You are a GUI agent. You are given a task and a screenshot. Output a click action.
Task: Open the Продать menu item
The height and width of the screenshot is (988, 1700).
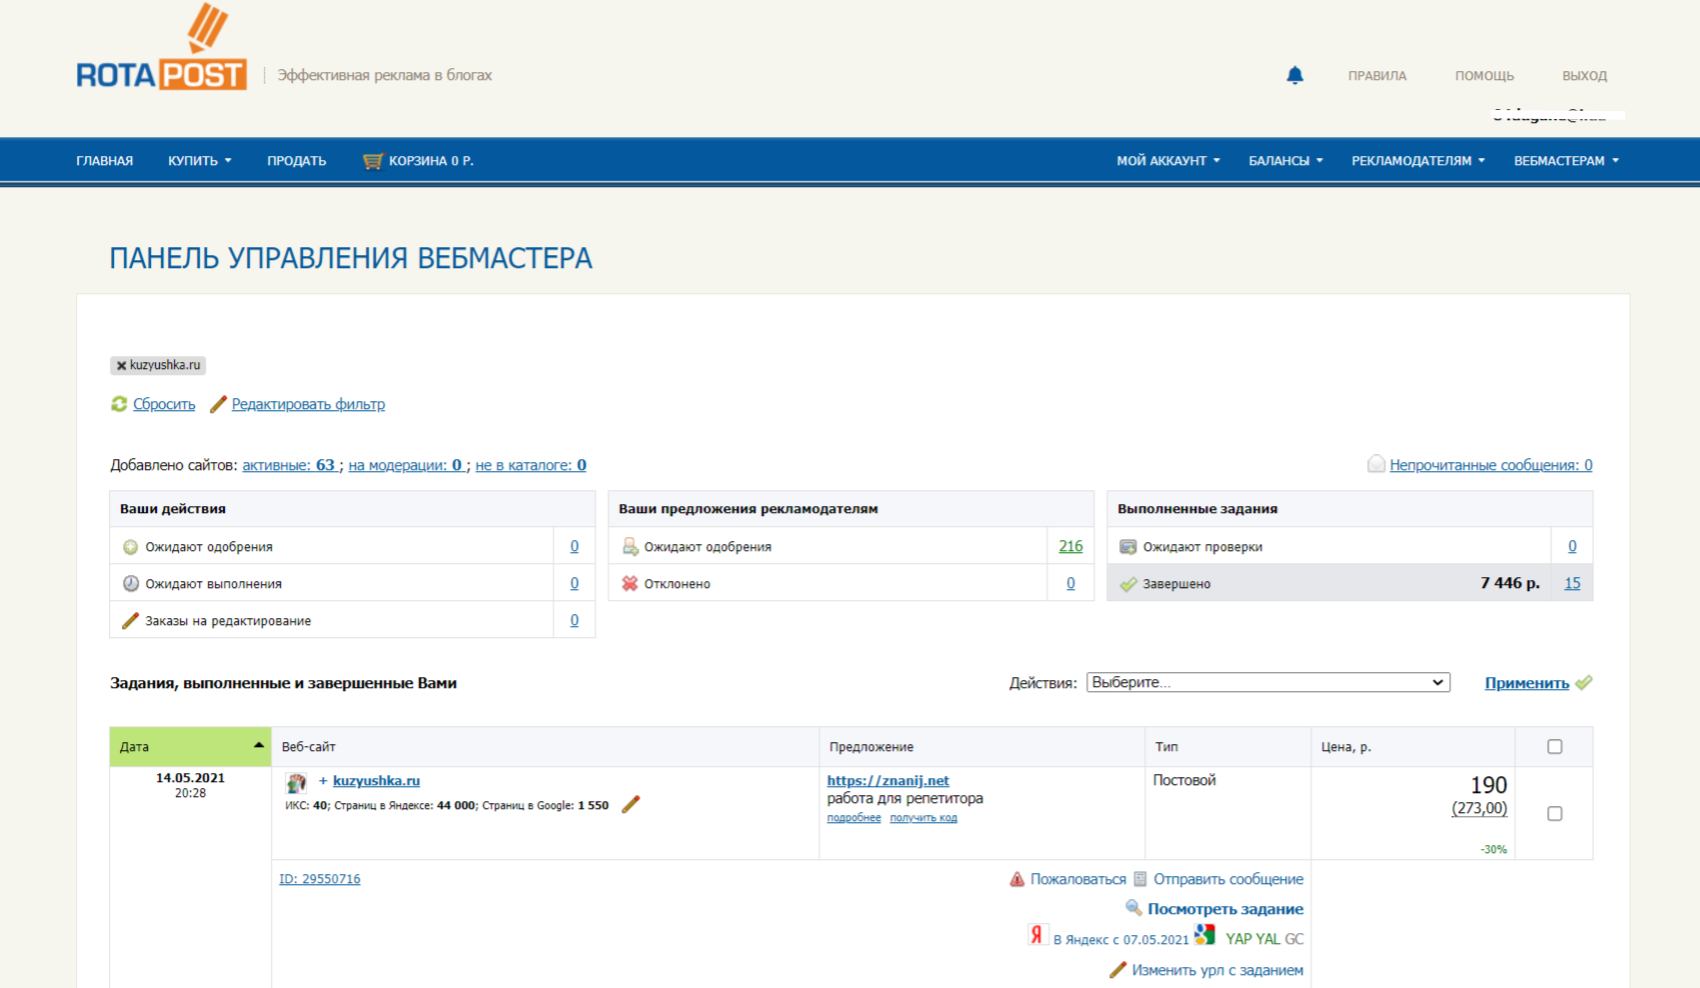tap(296, 161)
